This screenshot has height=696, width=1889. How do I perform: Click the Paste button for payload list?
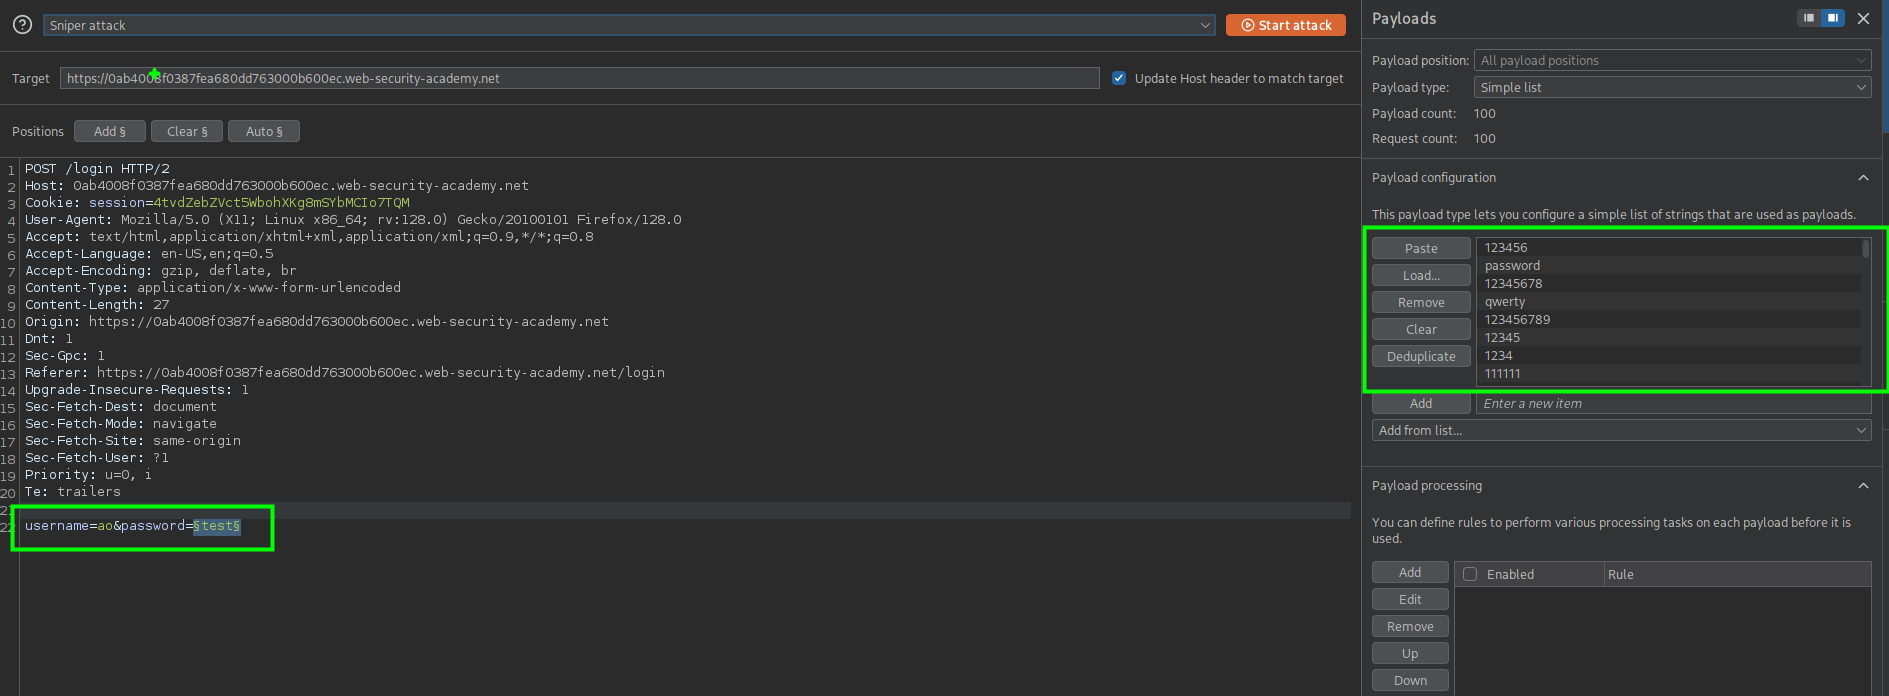pyautogui.click(x=1420, y=248)
